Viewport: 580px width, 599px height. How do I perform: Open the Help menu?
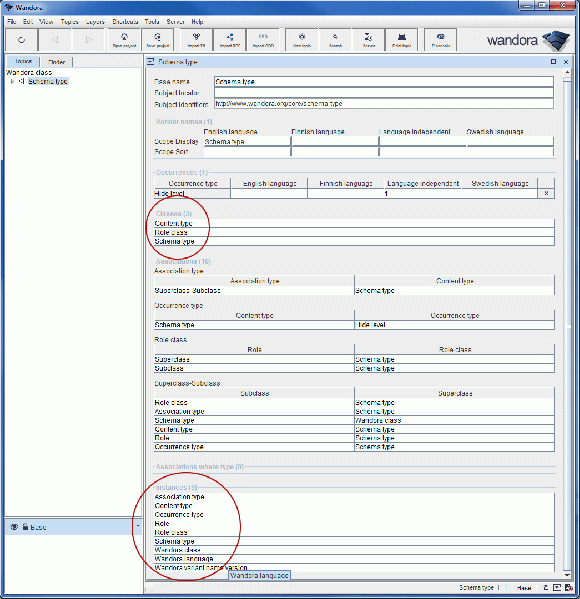197,21
